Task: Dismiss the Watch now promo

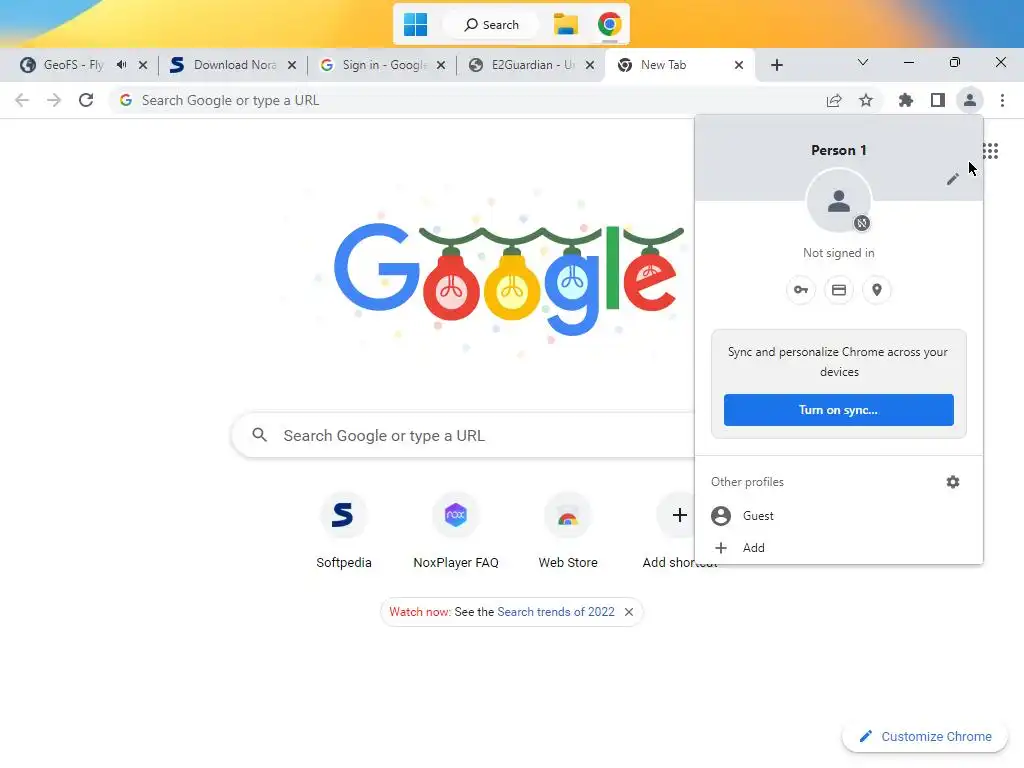Action: [629, 612]
